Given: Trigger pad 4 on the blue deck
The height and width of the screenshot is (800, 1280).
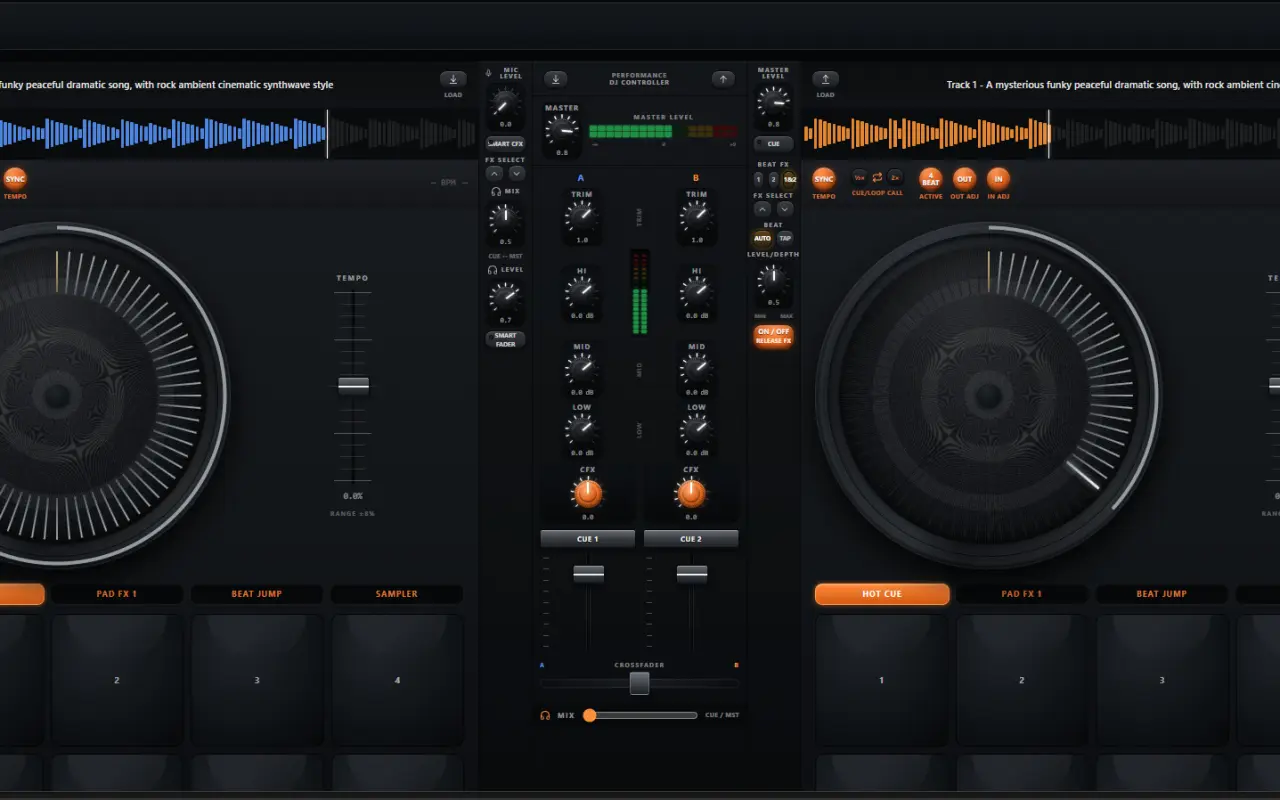Looking at the screenshot, I should point(397,680).
